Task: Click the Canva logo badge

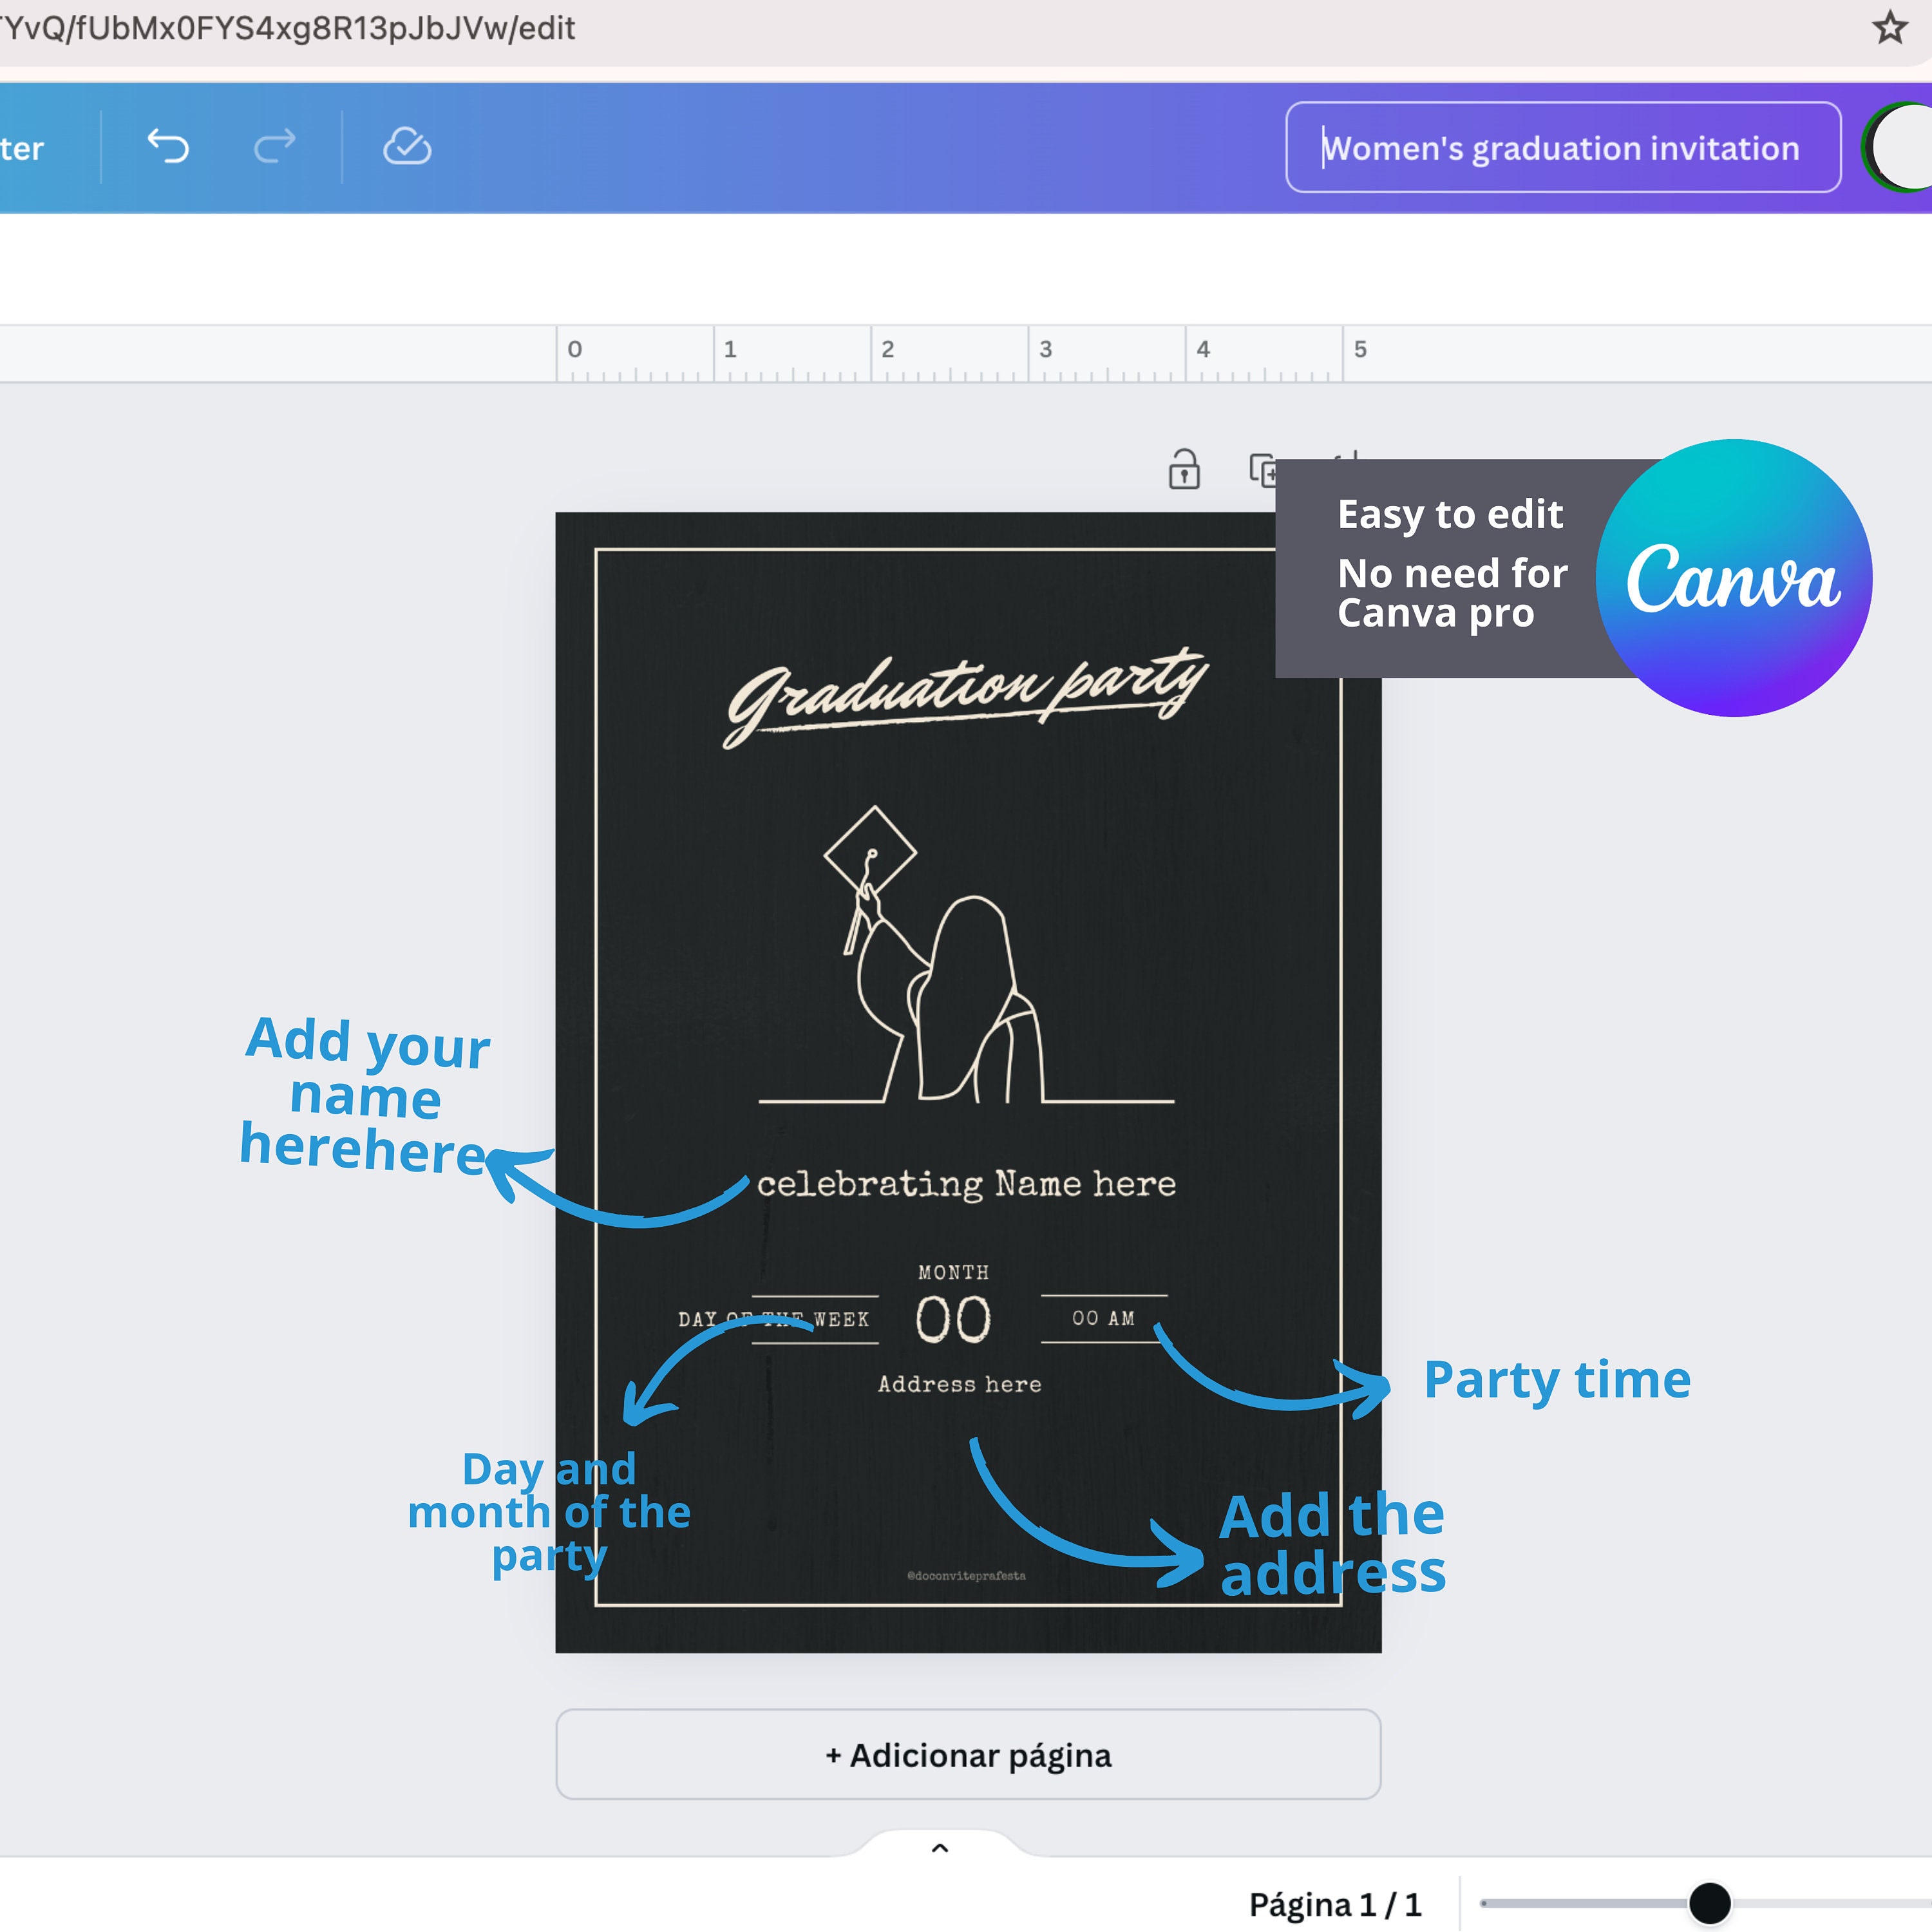Action: click(1733, 577)
